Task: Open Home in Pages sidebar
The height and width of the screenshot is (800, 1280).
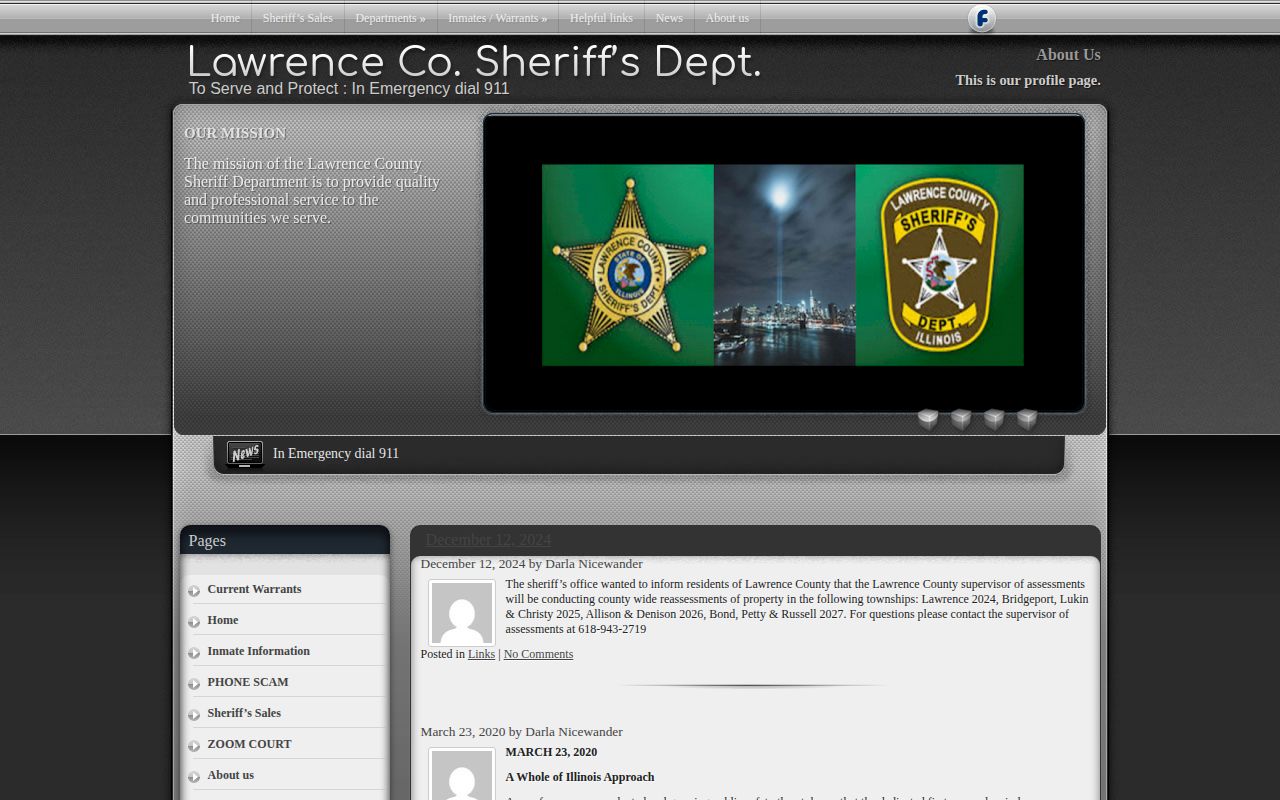Action: click(x=223, y=620)
